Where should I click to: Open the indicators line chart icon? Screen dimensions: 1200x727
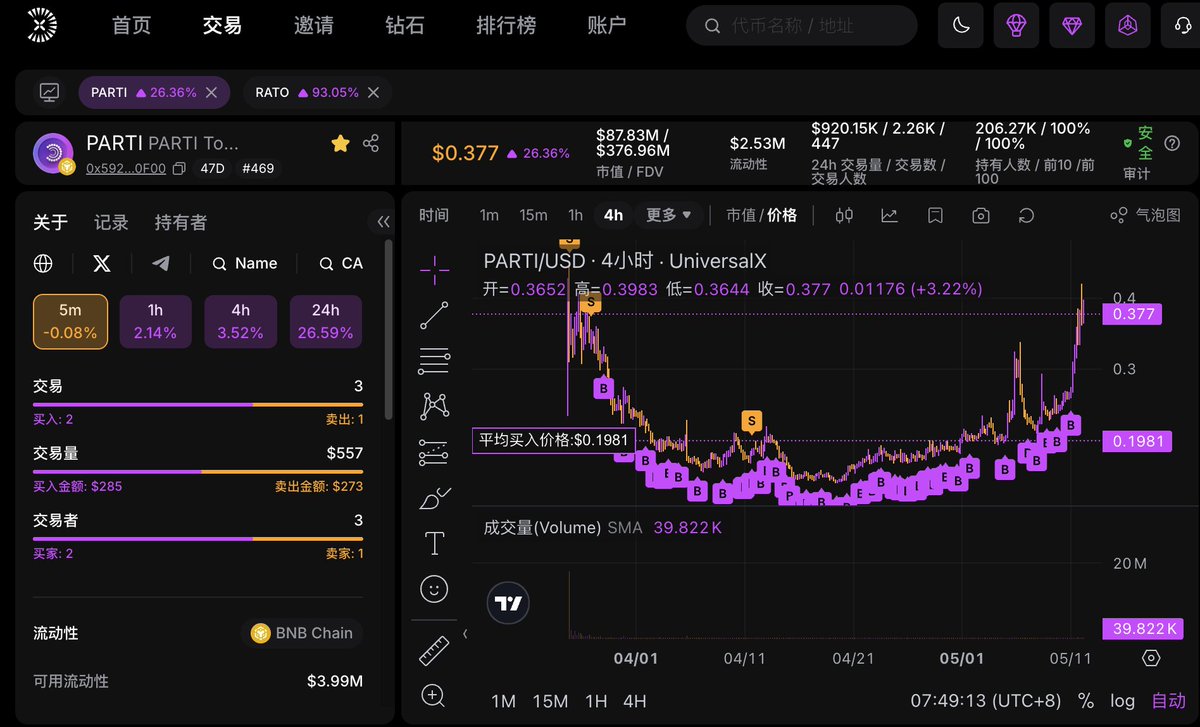pos(889,215)
